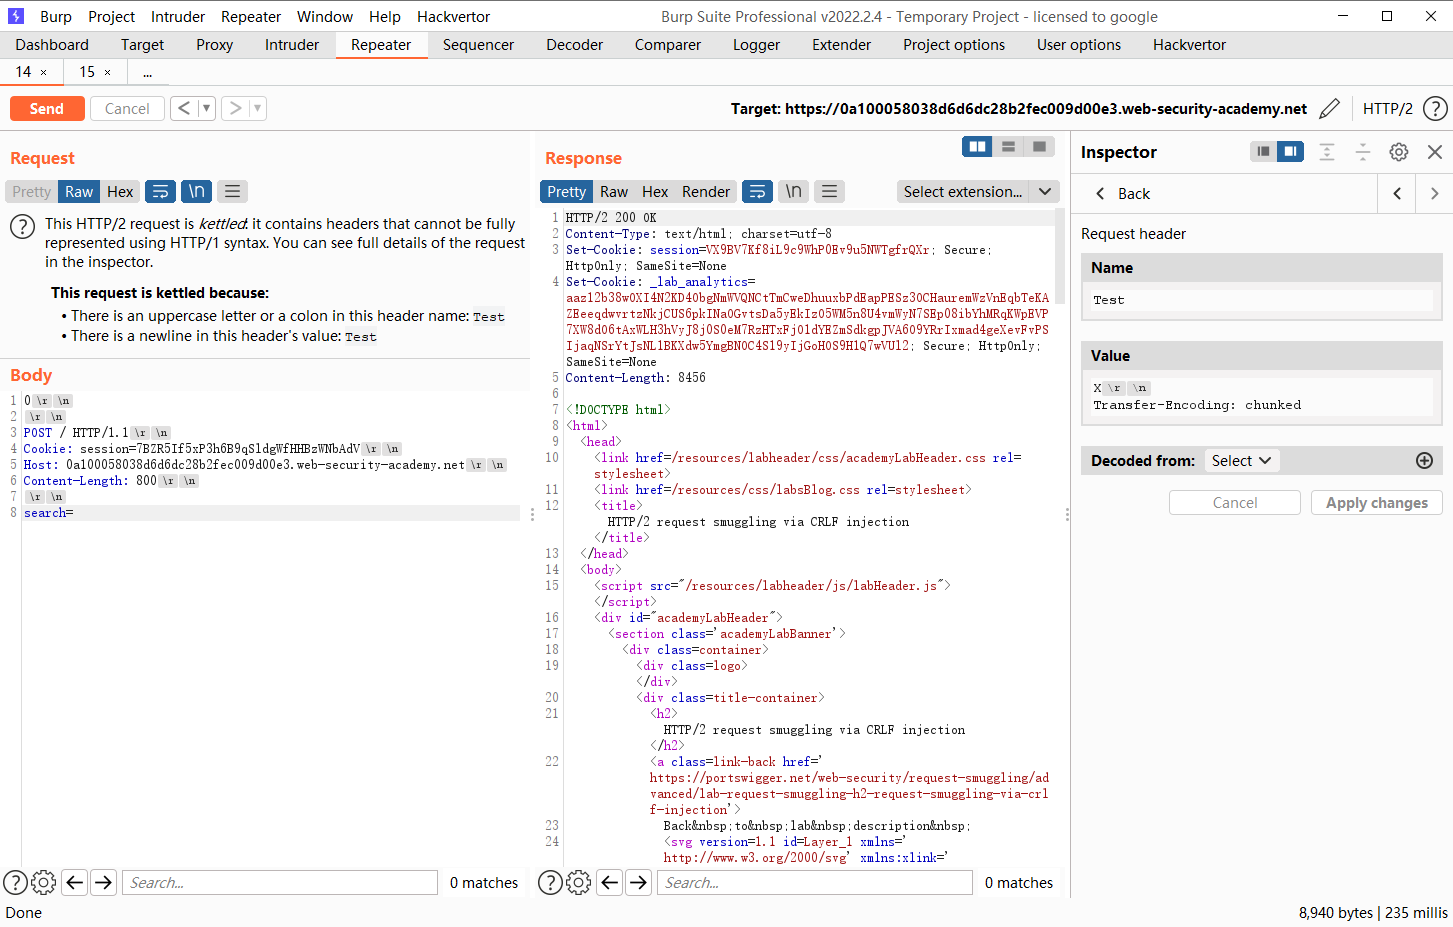This screenshot has height=927, width=1453.
Task: Open request search settings gear
Action: pos(43,883)
